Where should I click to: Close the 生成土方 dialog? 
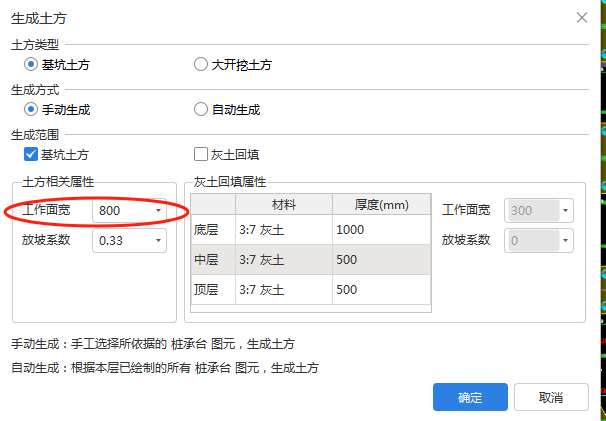click(x=582, y=18)
